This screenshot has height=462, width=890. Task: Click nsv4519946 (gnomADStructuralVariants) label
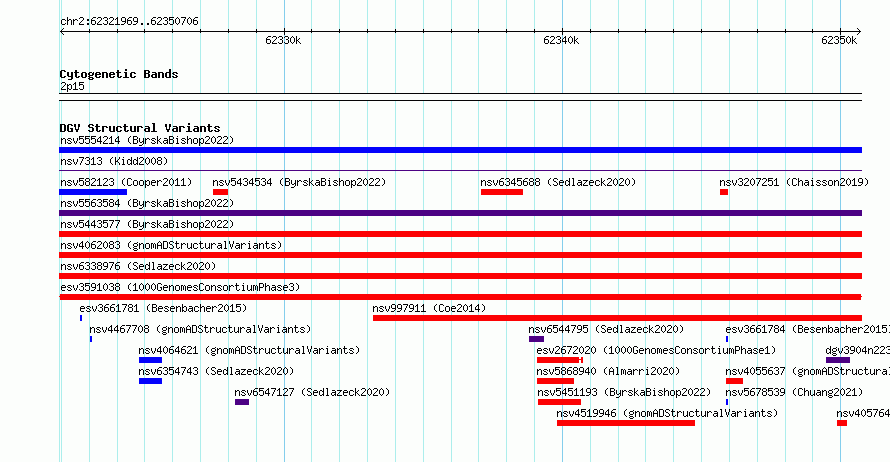[667, 413]
